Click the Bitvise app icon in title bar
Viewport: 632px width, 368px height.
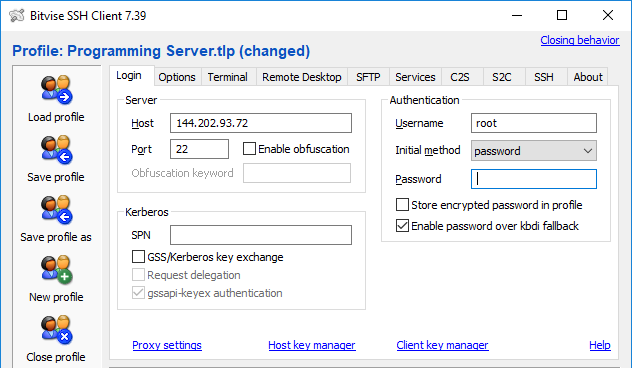pos(17,16)
